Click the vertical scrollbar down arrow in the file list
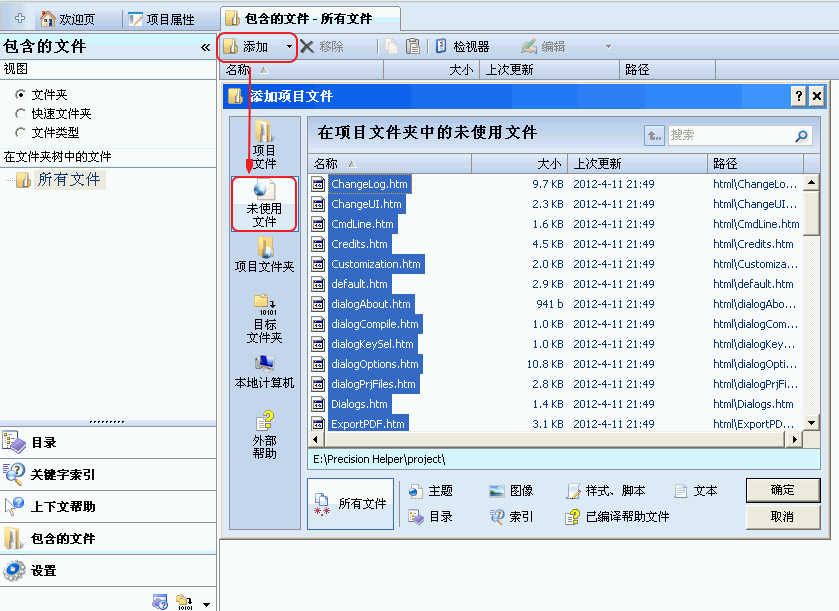Screen dimensions: 839x611 812,423
